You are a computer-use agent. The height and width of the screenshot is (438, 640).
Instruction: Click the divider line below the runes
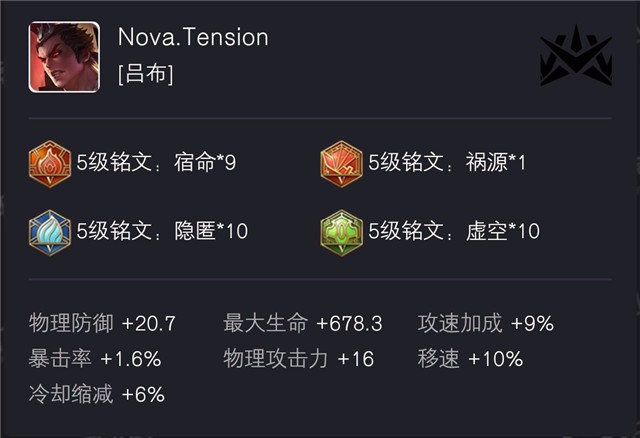[x=320, y=279]
